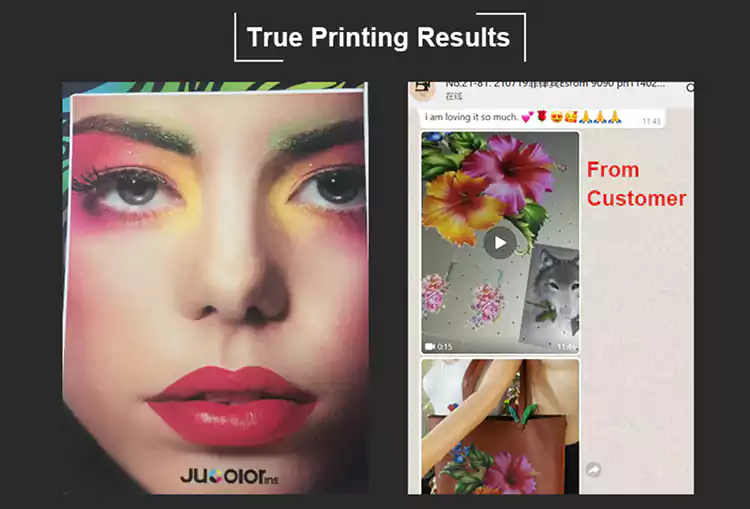The width and height of the screenshot is (750, 509).
Task: Open the printed face makeup poster
Action: click(215, 291)
